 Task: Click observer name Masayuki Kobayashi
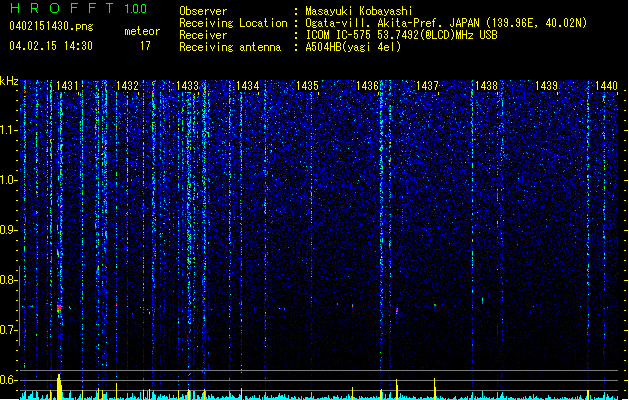(x=359, y=11)
